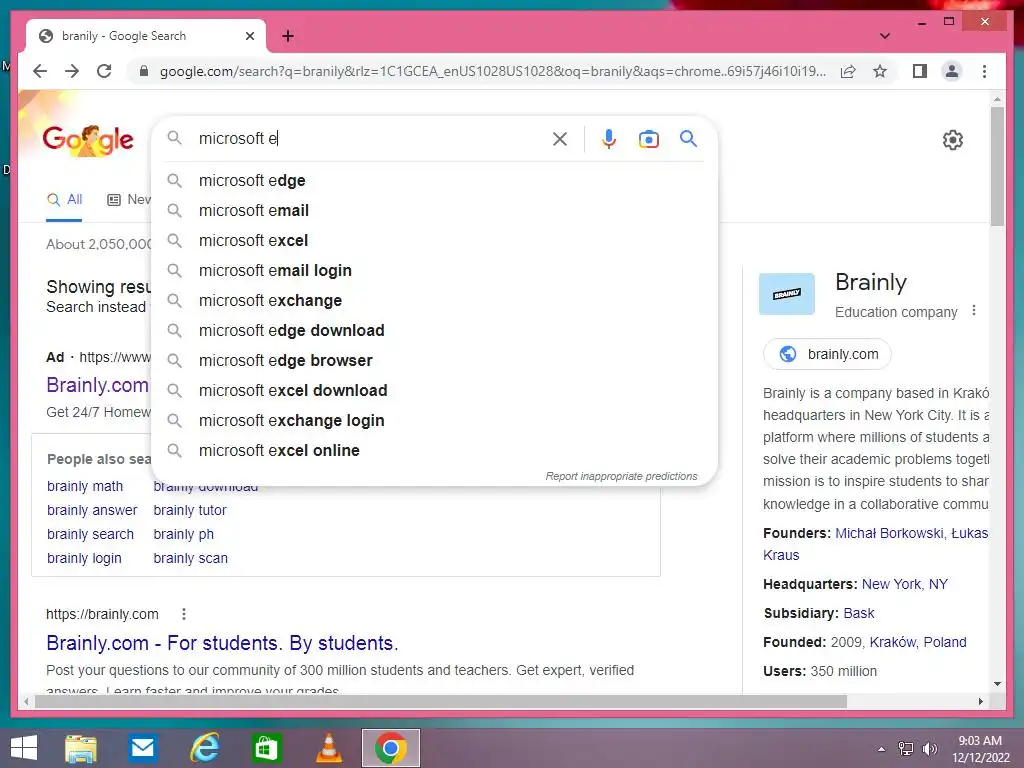Open network status in system tray

[906, 749]
